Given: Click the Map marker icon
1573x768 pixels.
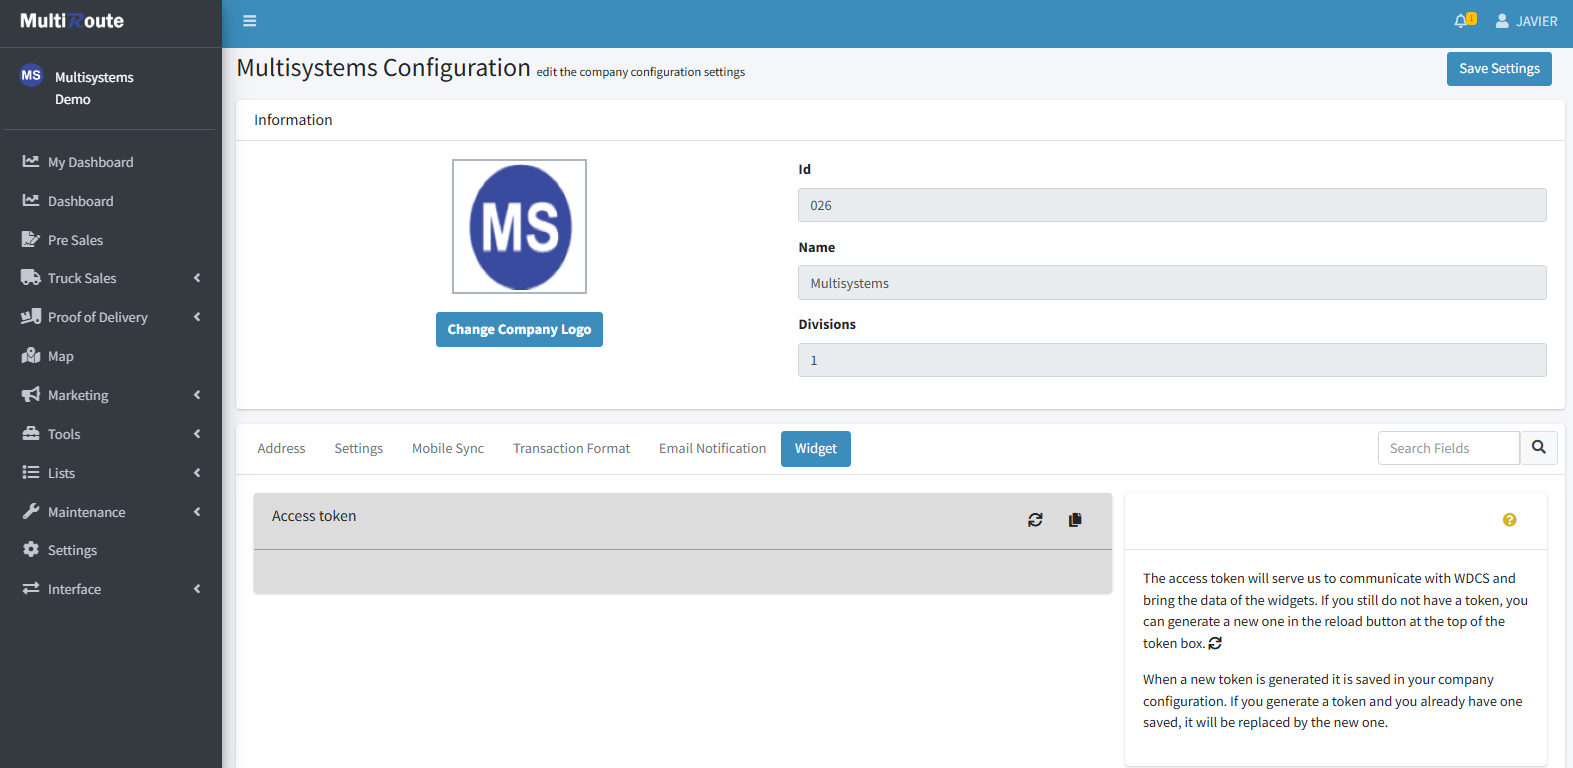Looking at the screenshot, I should click(31, 356).
